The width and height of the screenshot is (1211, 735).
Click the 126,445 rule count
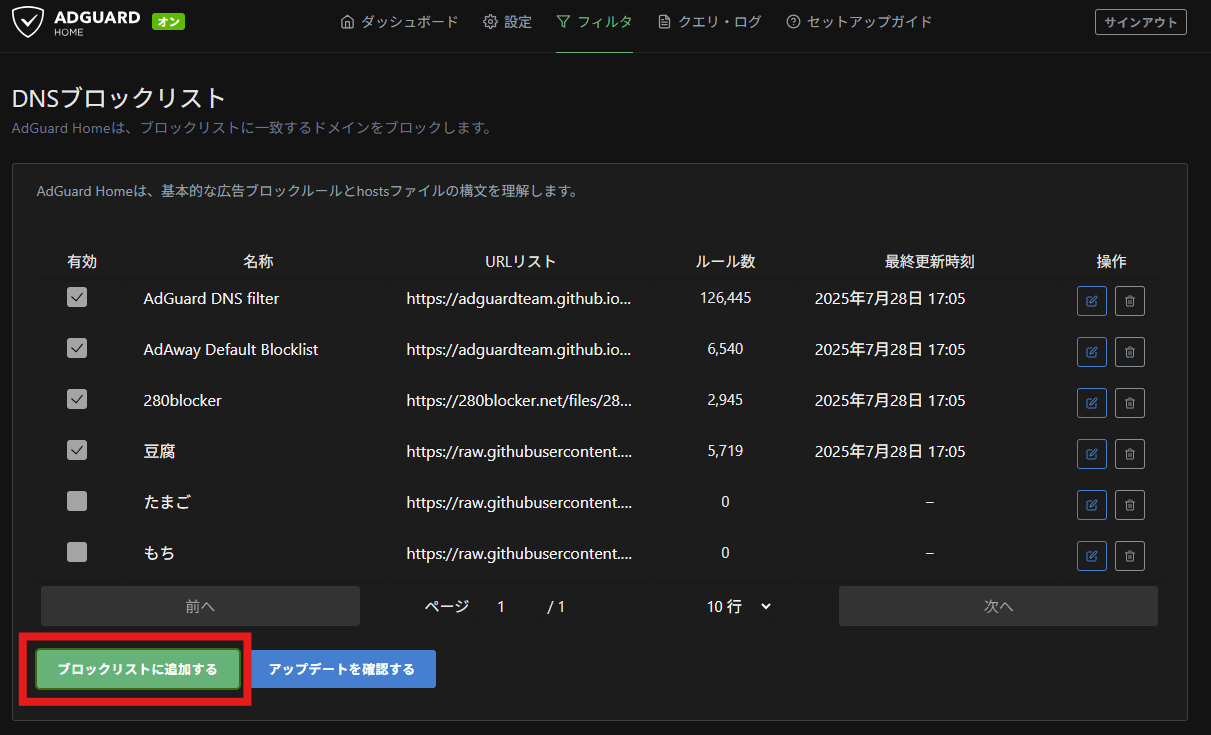725,298
